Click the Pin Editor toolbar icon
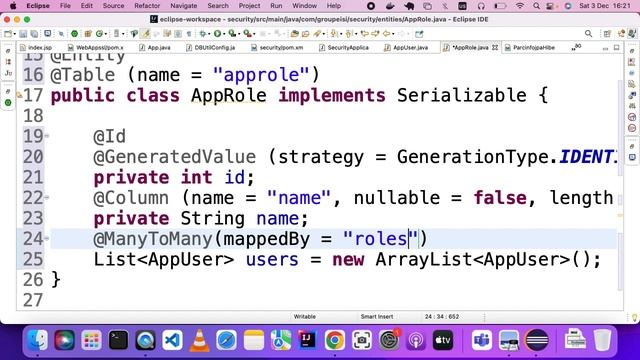Screen dimensions: 640x360 [x=419, y=34]
